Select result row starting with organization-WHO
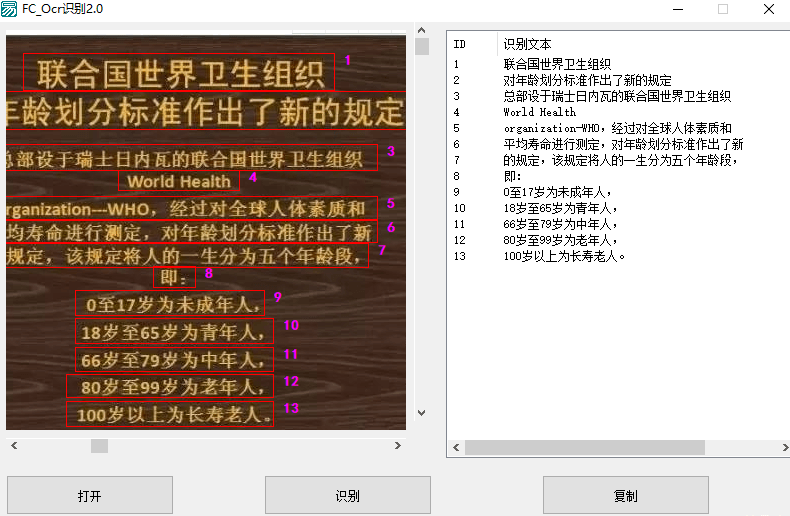The height and width of the screenshot is (516, 790). (619, 128)
